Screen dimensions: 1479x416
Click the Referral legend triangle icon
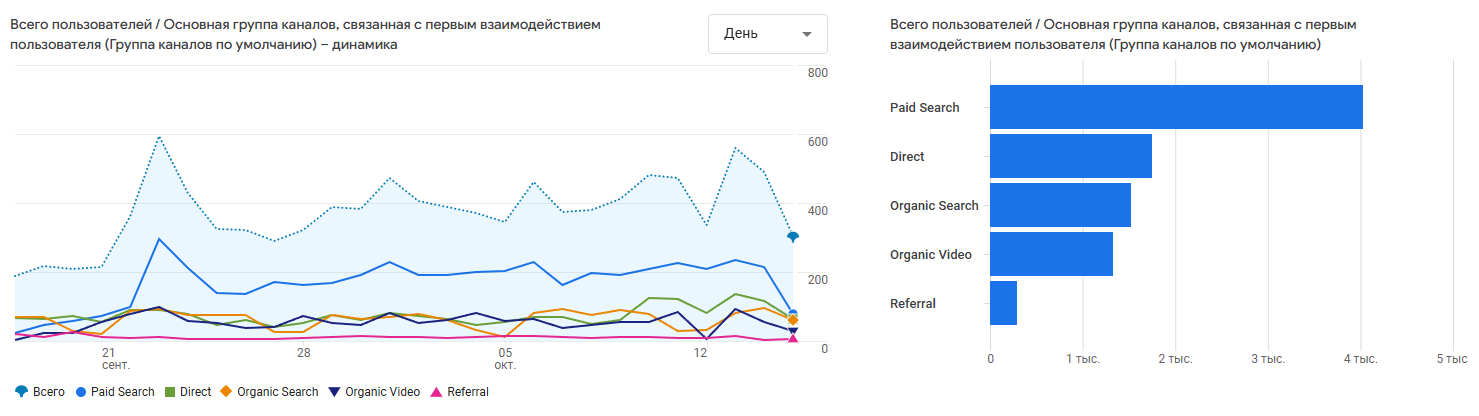pos(436,392)
